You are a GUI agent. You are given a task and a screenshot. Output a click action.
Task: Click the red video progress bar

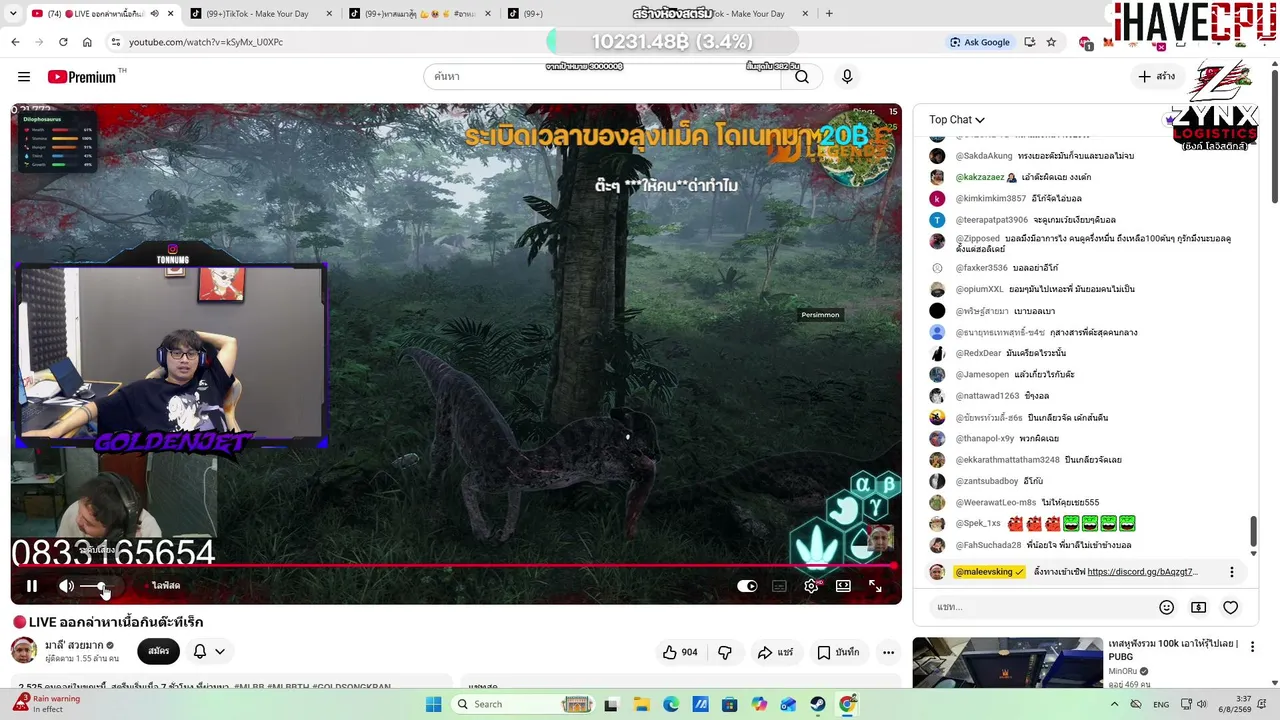click(452, 566)
